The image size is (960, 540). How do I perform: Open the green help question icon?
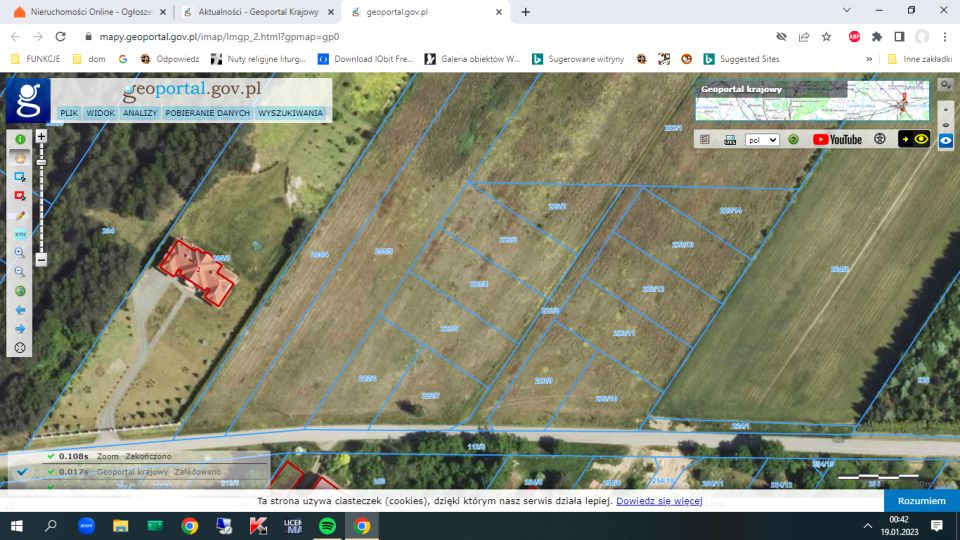(794, 140)
